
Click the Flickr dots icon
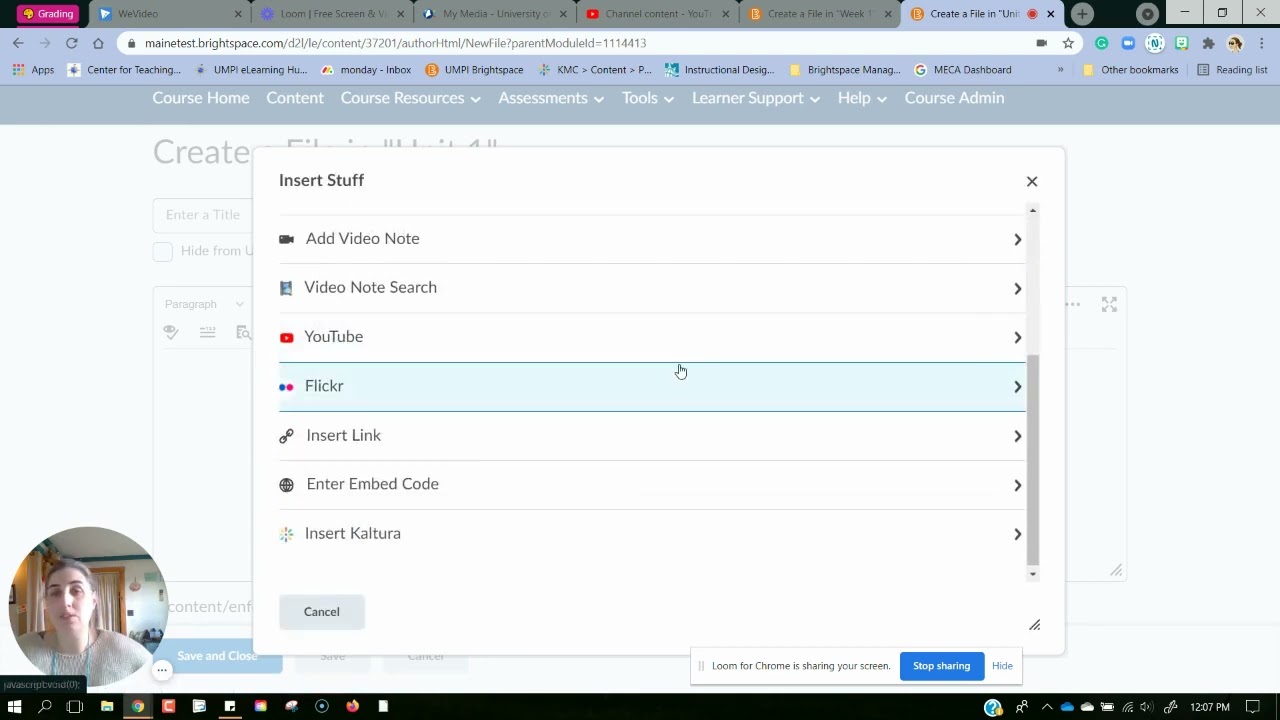[286, 386]
